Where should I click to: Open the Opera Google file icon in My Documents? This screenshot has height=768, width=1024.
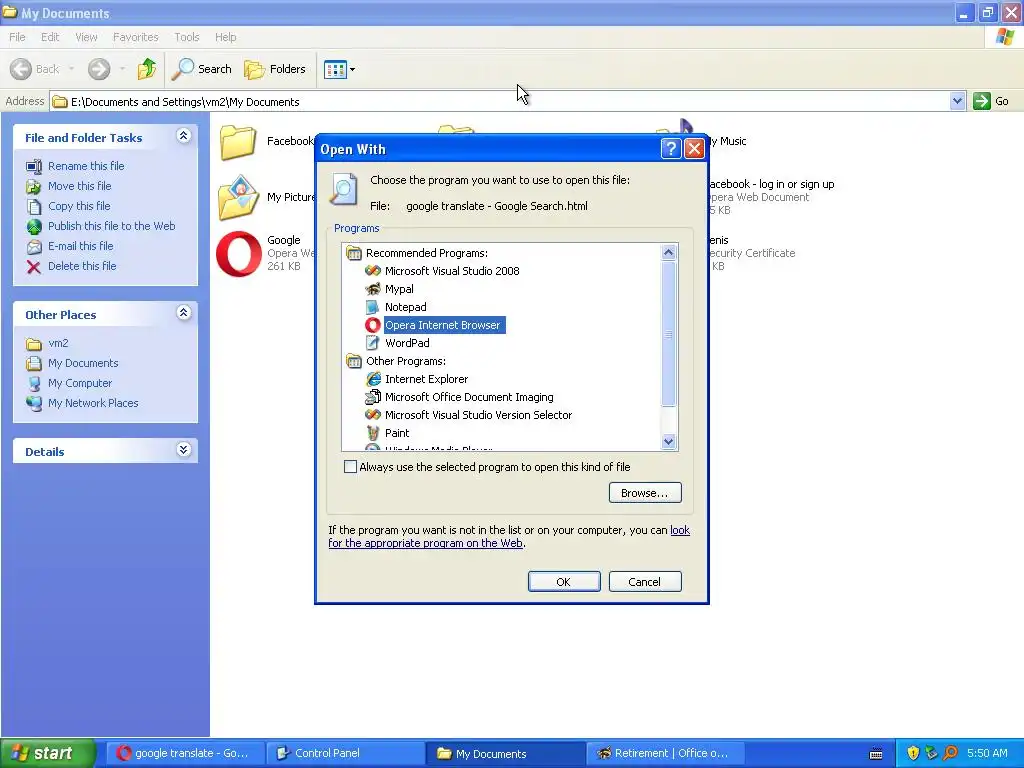(239, 254)
